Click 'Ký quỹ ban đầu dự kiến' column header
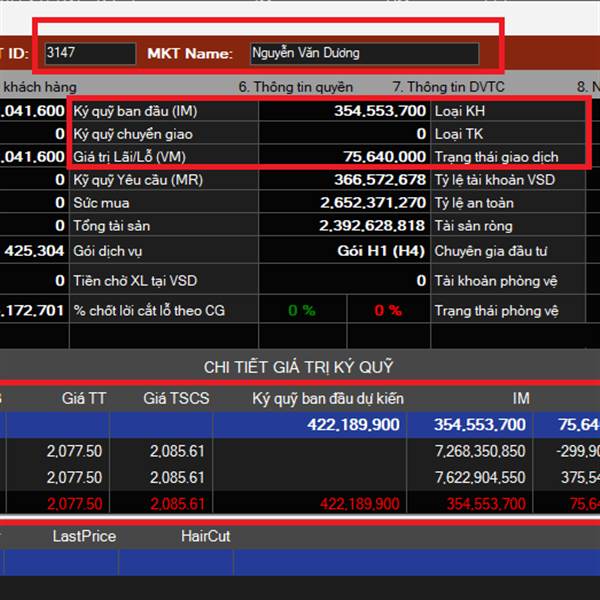The image size is (600, 600). pos(328,398)
